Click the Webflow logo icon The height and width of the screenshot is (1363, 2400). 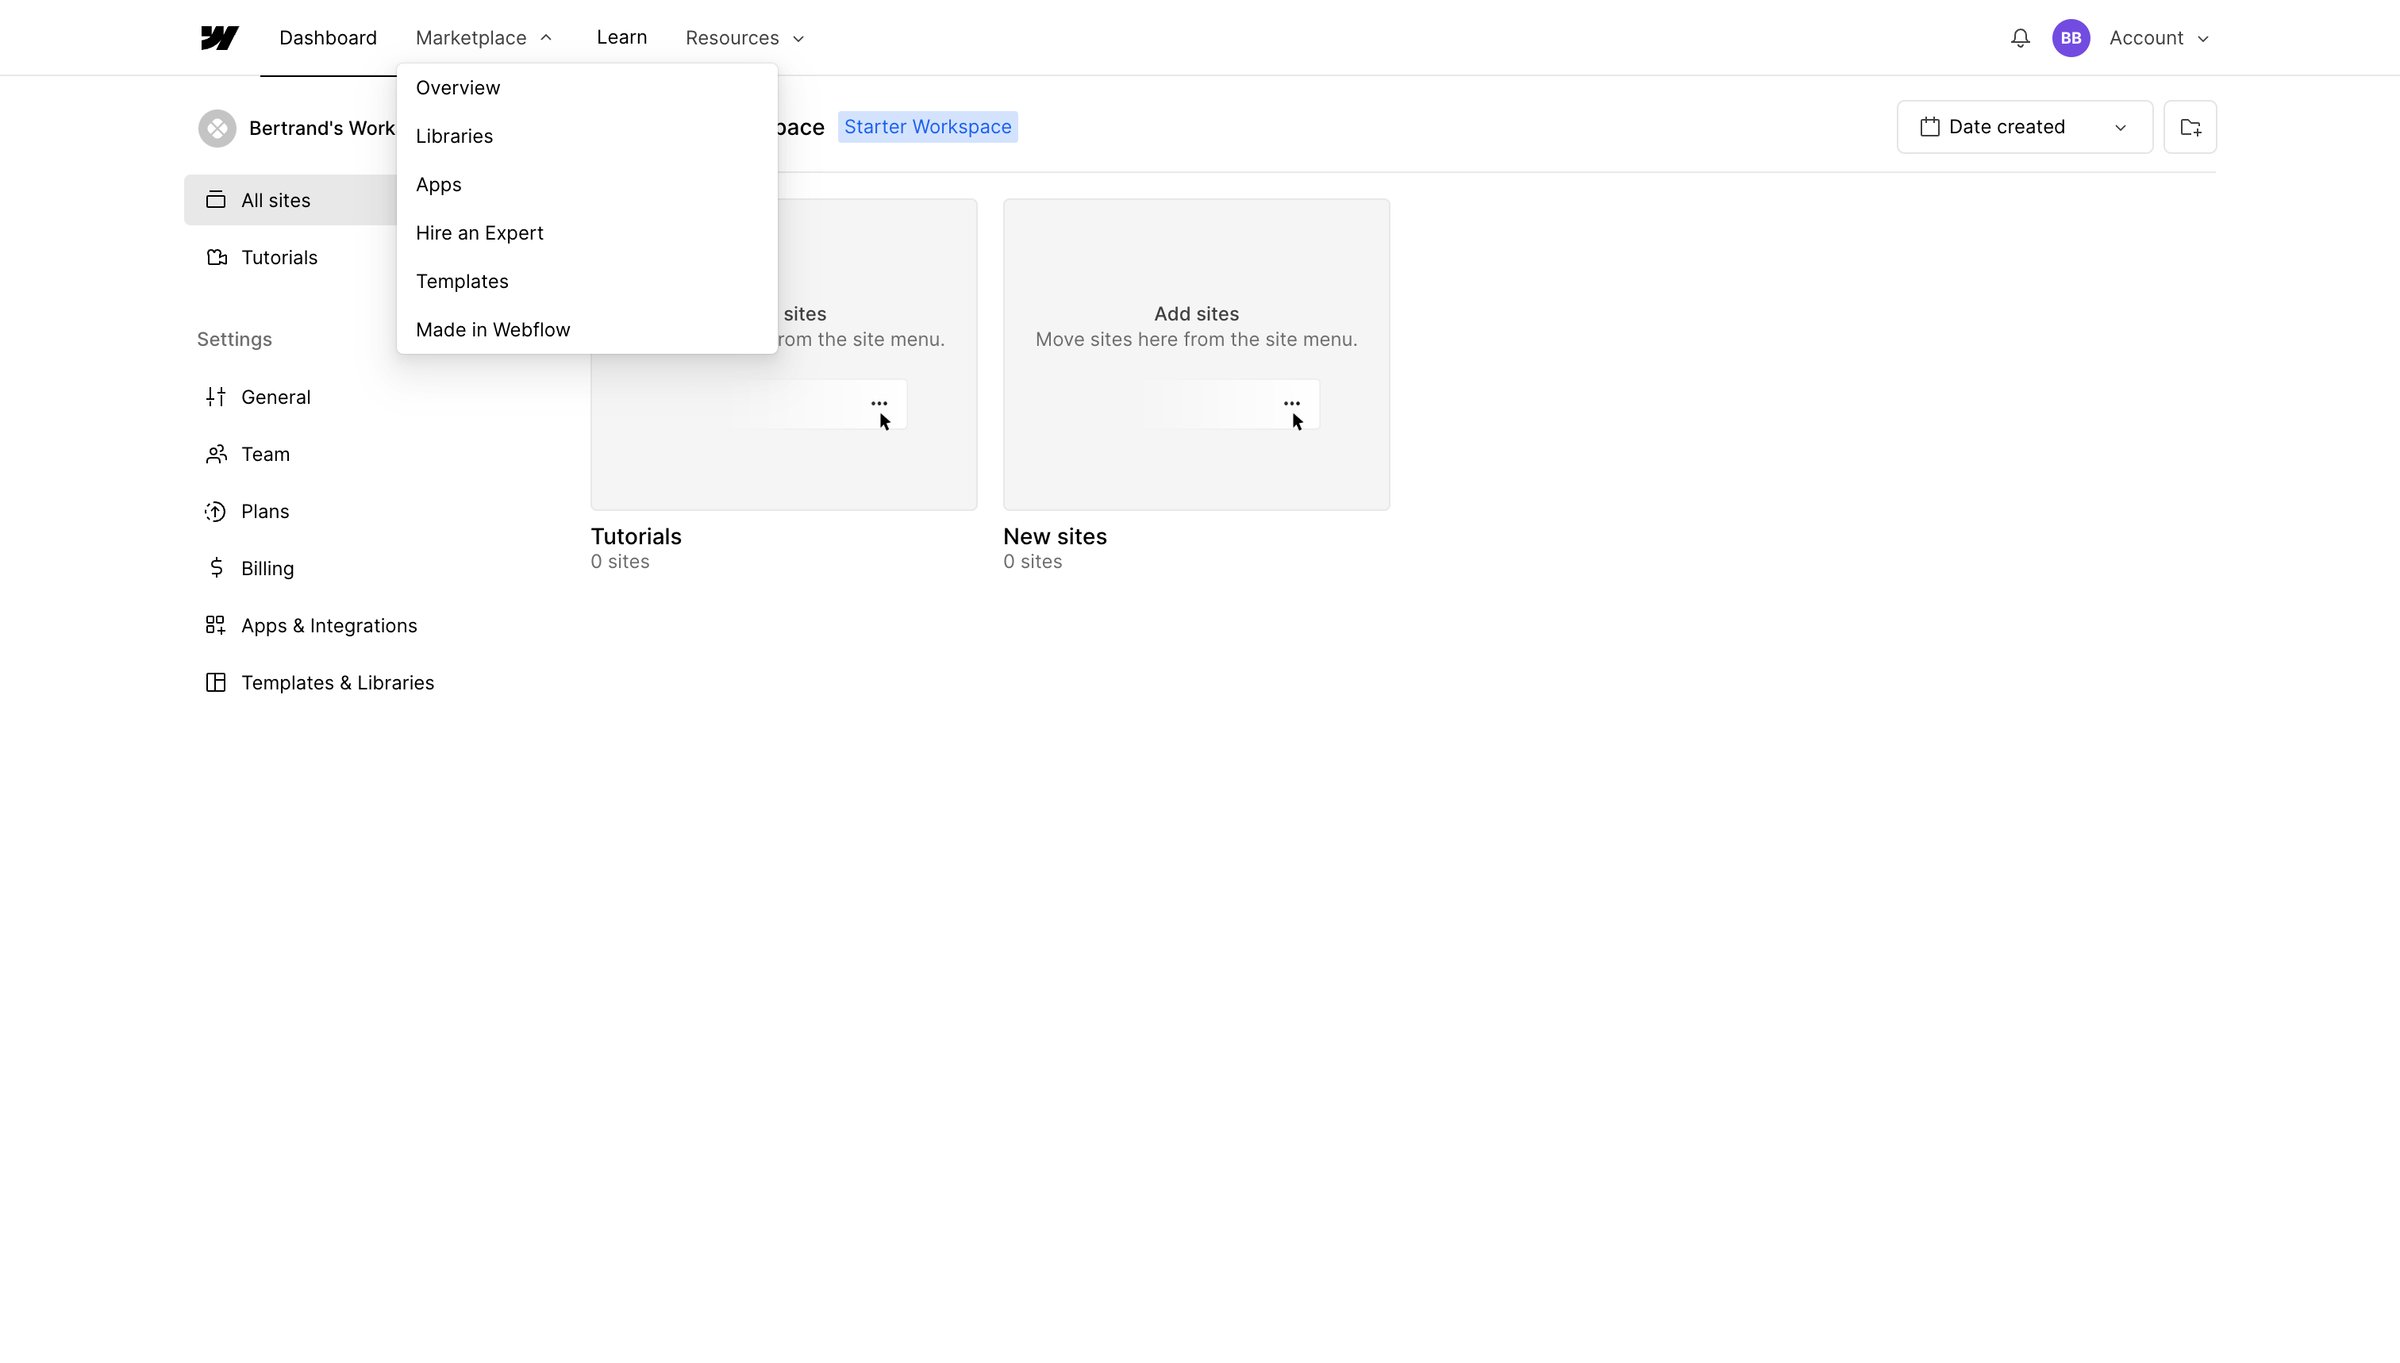pyautogui.click(x=219, y=38)
